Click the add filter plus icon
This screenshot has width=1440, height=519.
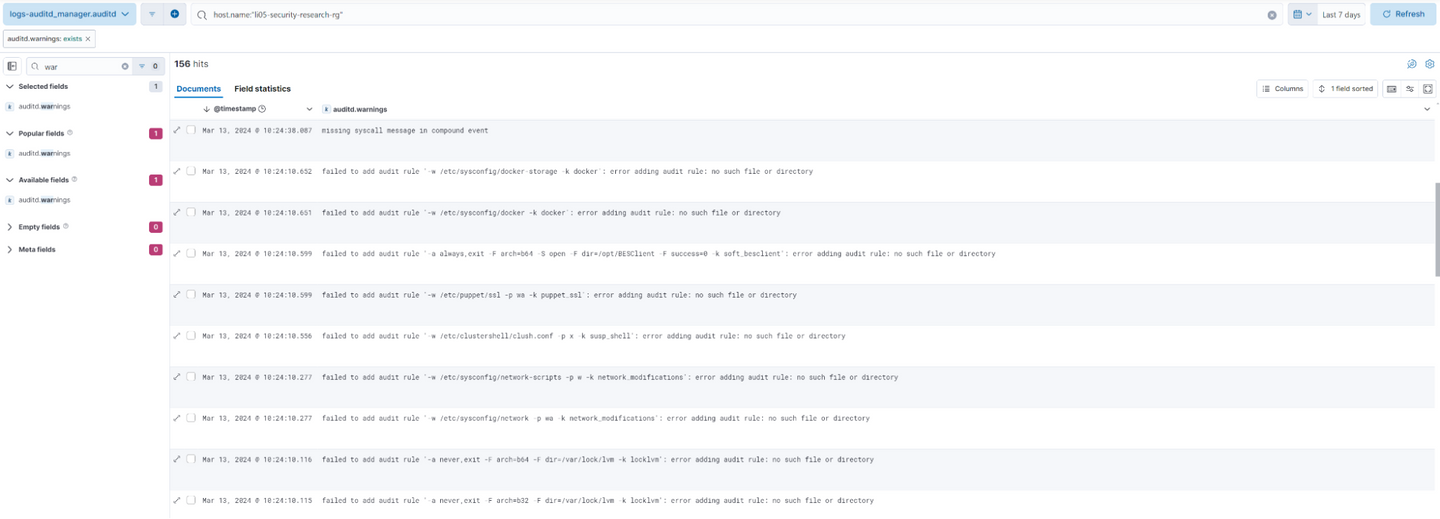(175, 14)
